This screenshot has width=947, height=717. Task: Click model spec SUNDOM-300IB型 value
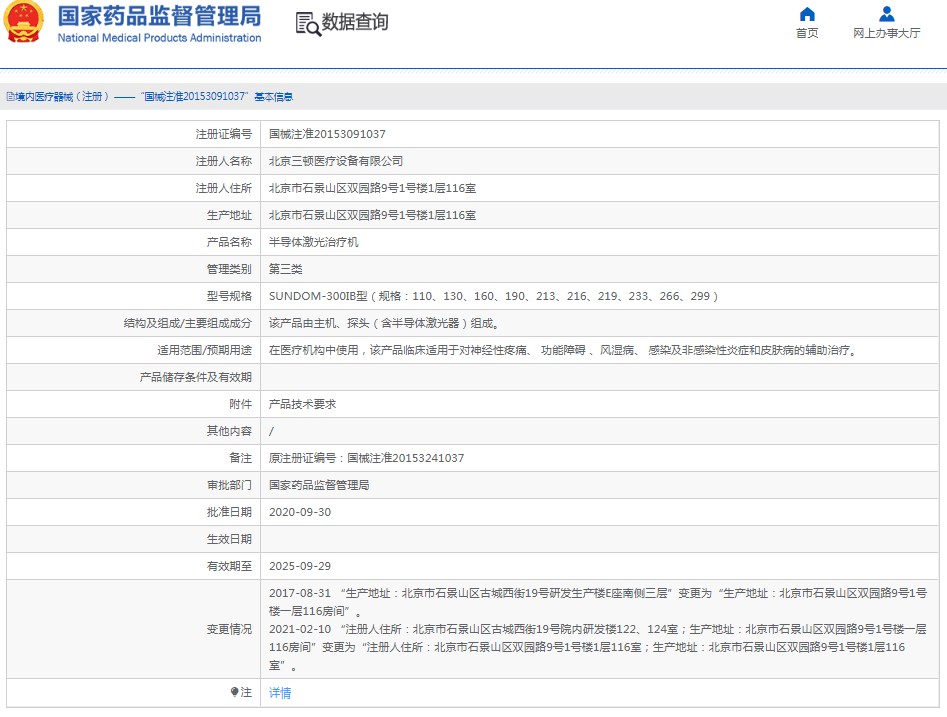click(493, 296)
